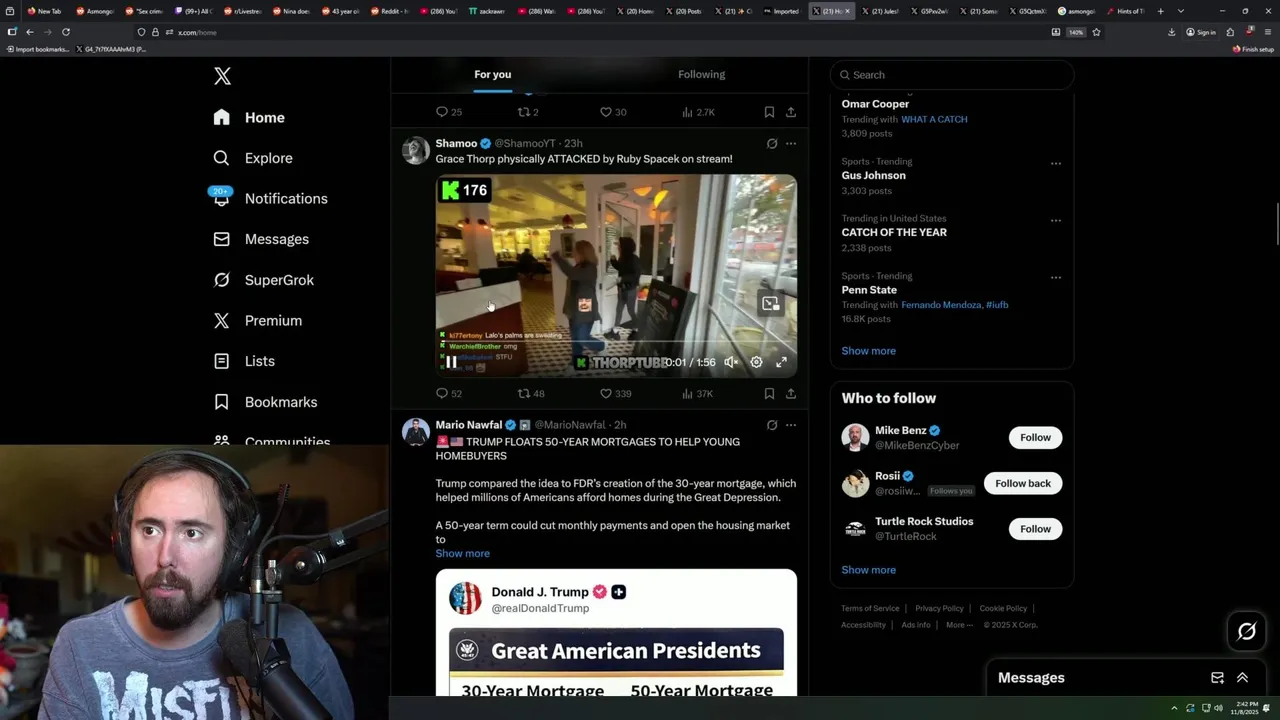
Task: Follow Mike Benz
Action: click(1035, 437)
